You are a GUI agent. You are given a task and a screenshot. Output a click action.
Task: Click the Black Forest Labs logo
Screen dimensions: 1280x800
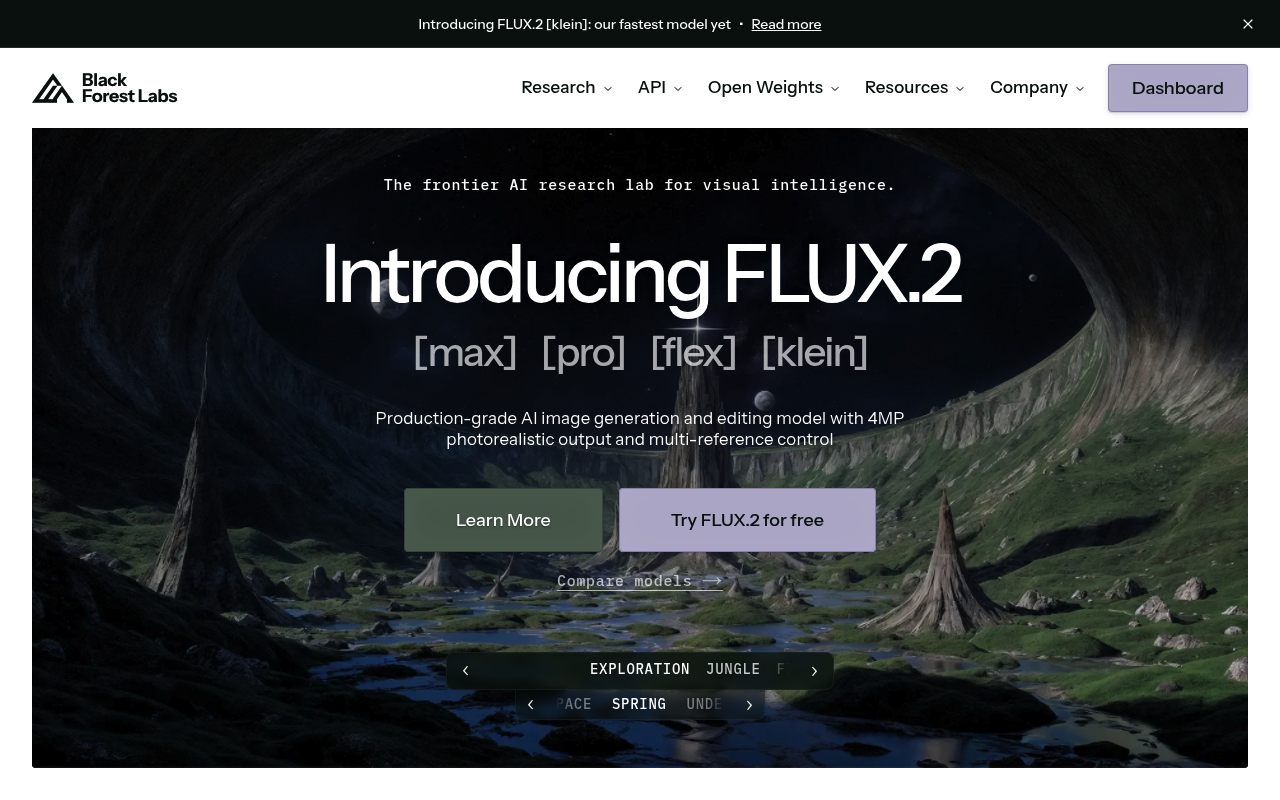coord(105,88)
